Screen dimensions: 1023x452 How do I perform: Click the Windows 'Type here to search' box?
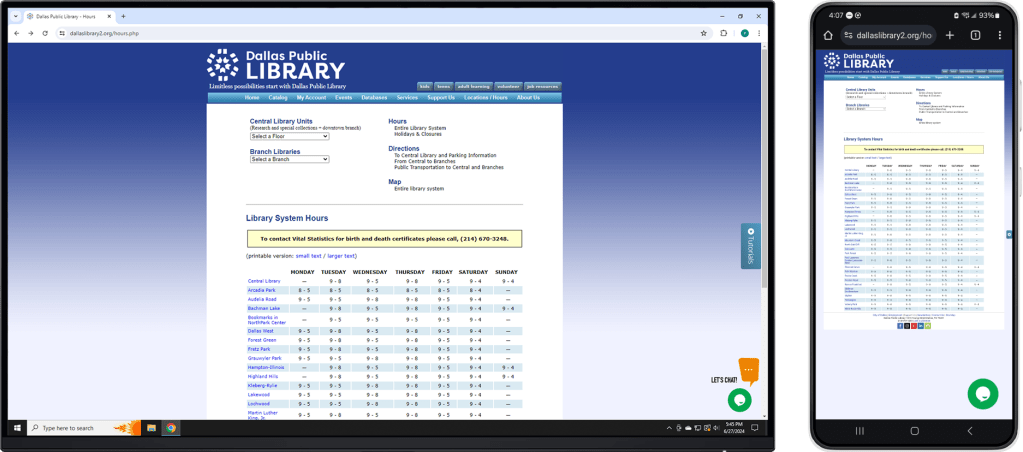click(x=74, y=428)
